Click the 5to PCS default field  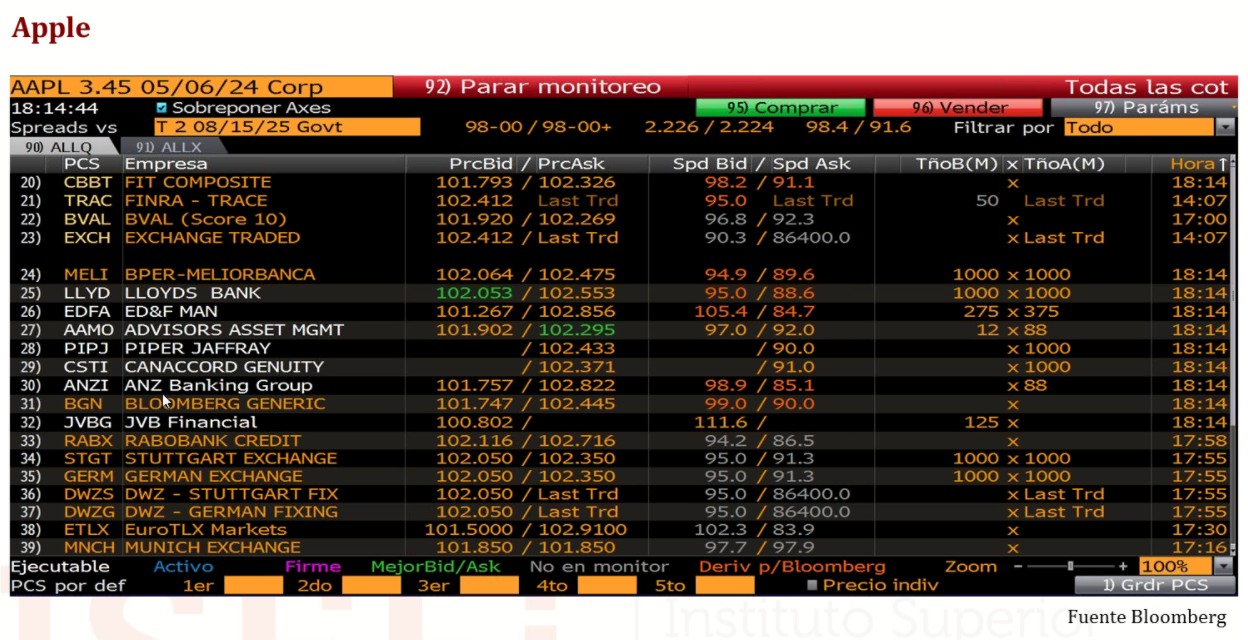pyautogui.click(x=725, y=586)
